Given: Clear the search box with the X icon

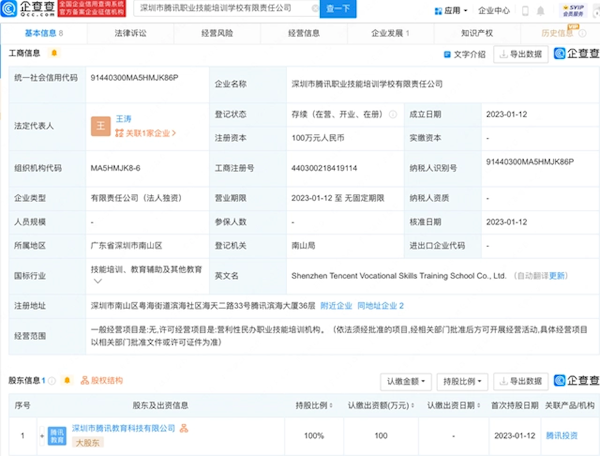Looking at the screenshot, I should 315,8.
